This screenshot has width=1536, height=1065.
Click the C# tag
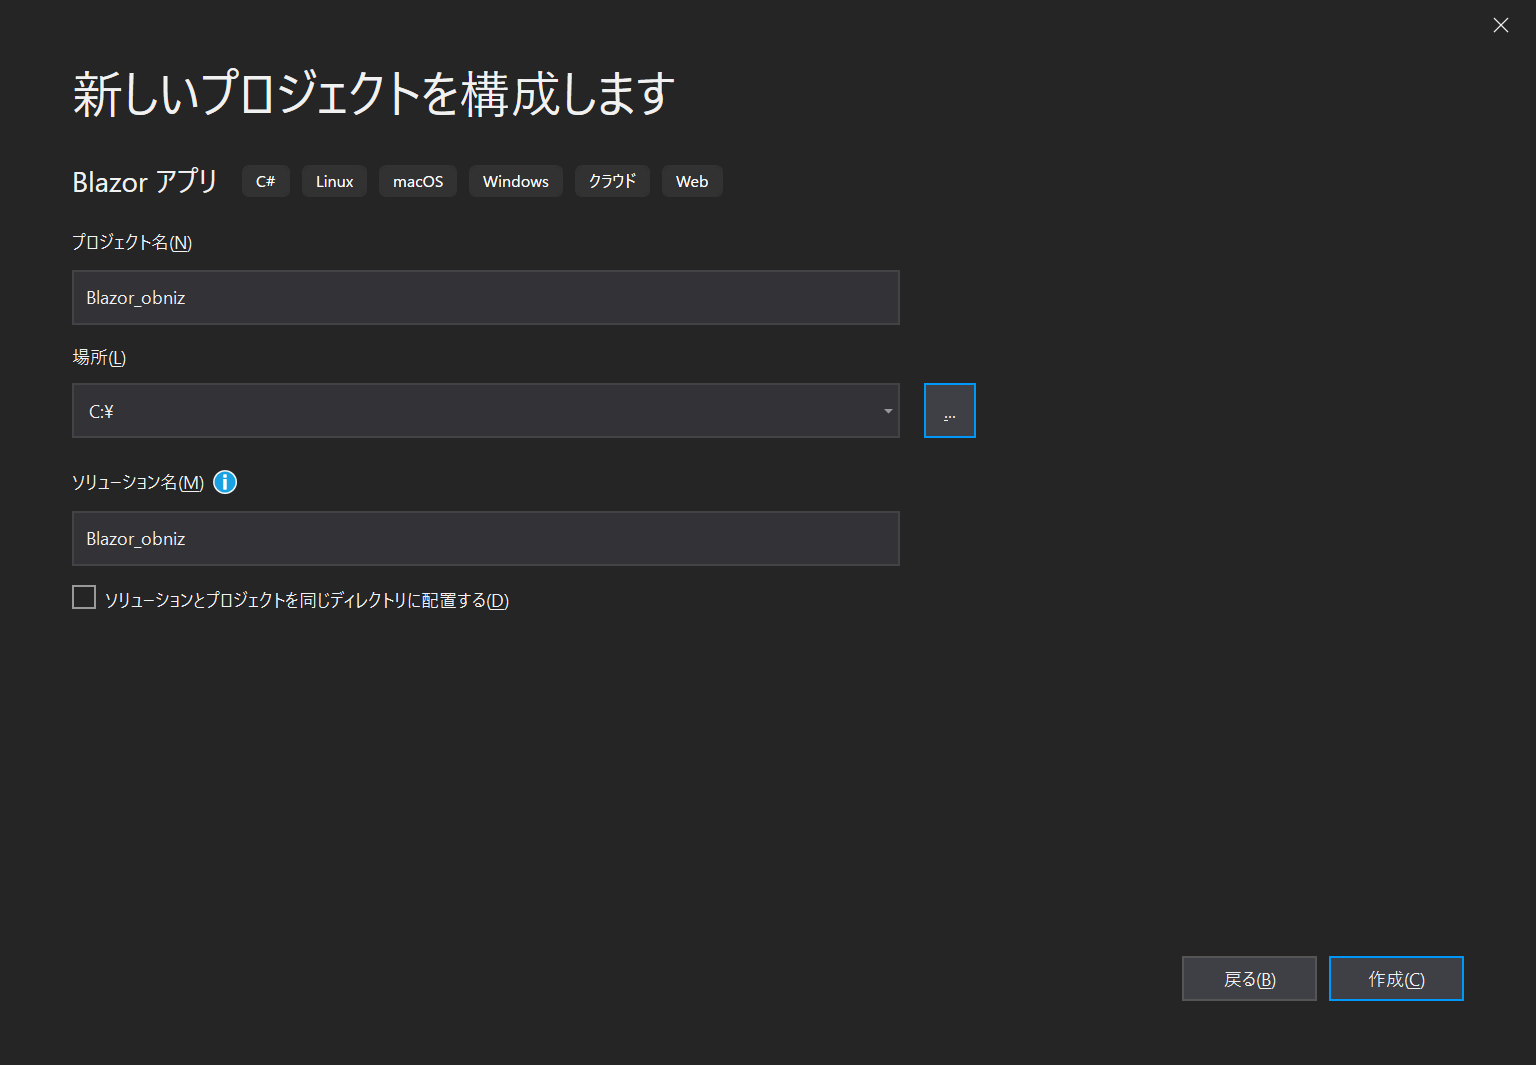point(266,181)
